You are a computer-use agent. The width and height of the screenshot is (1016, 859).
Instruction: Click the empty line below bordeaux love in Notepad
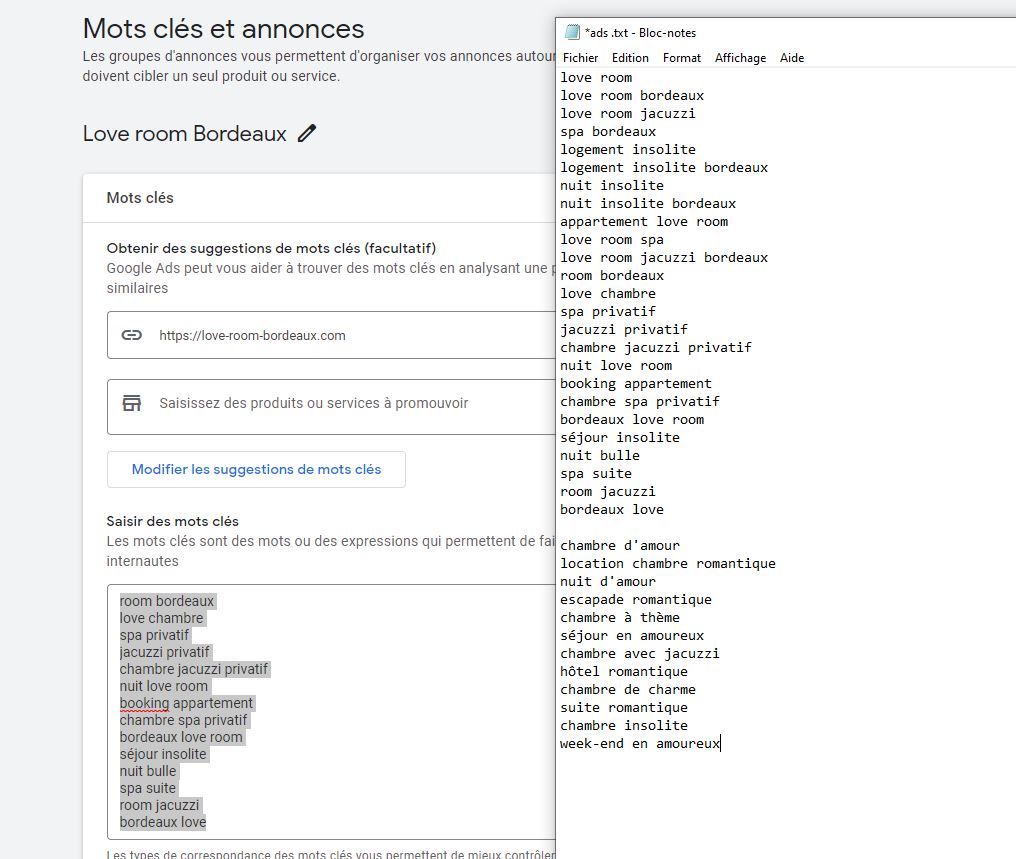click(x=700, y=527)
